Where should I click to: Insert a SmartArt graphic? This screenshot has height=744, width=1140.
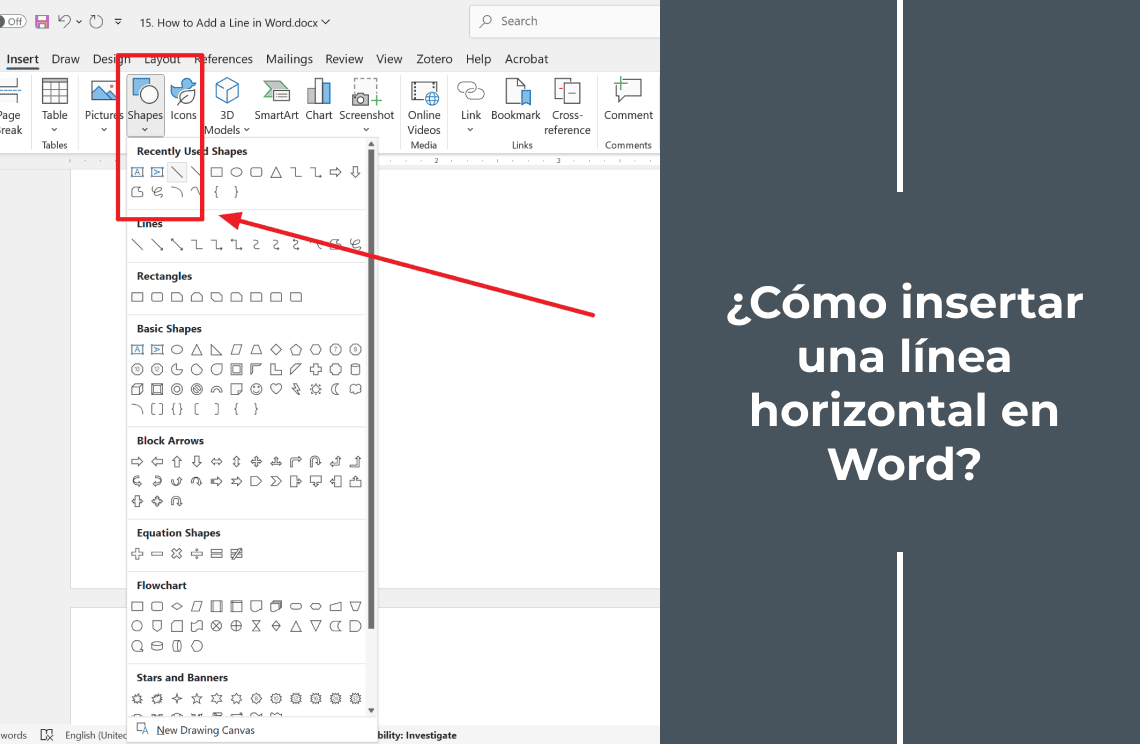click(x=276, y=100)
